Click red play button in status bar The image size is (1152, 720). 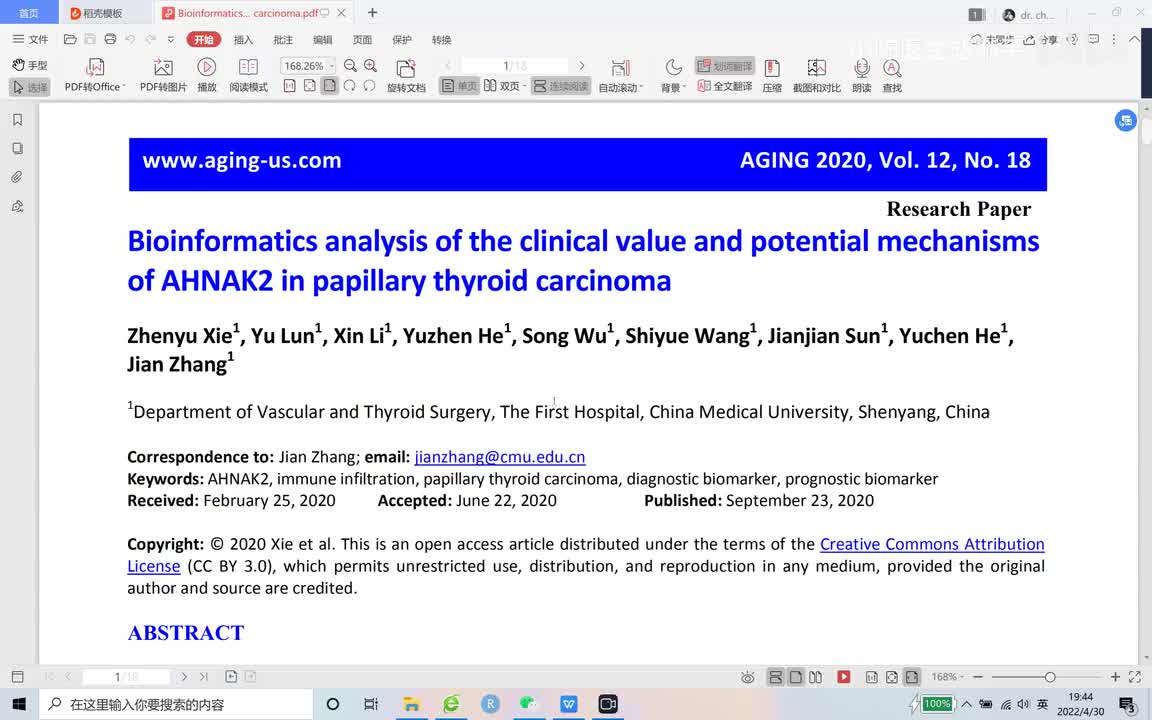click(843, 677)
